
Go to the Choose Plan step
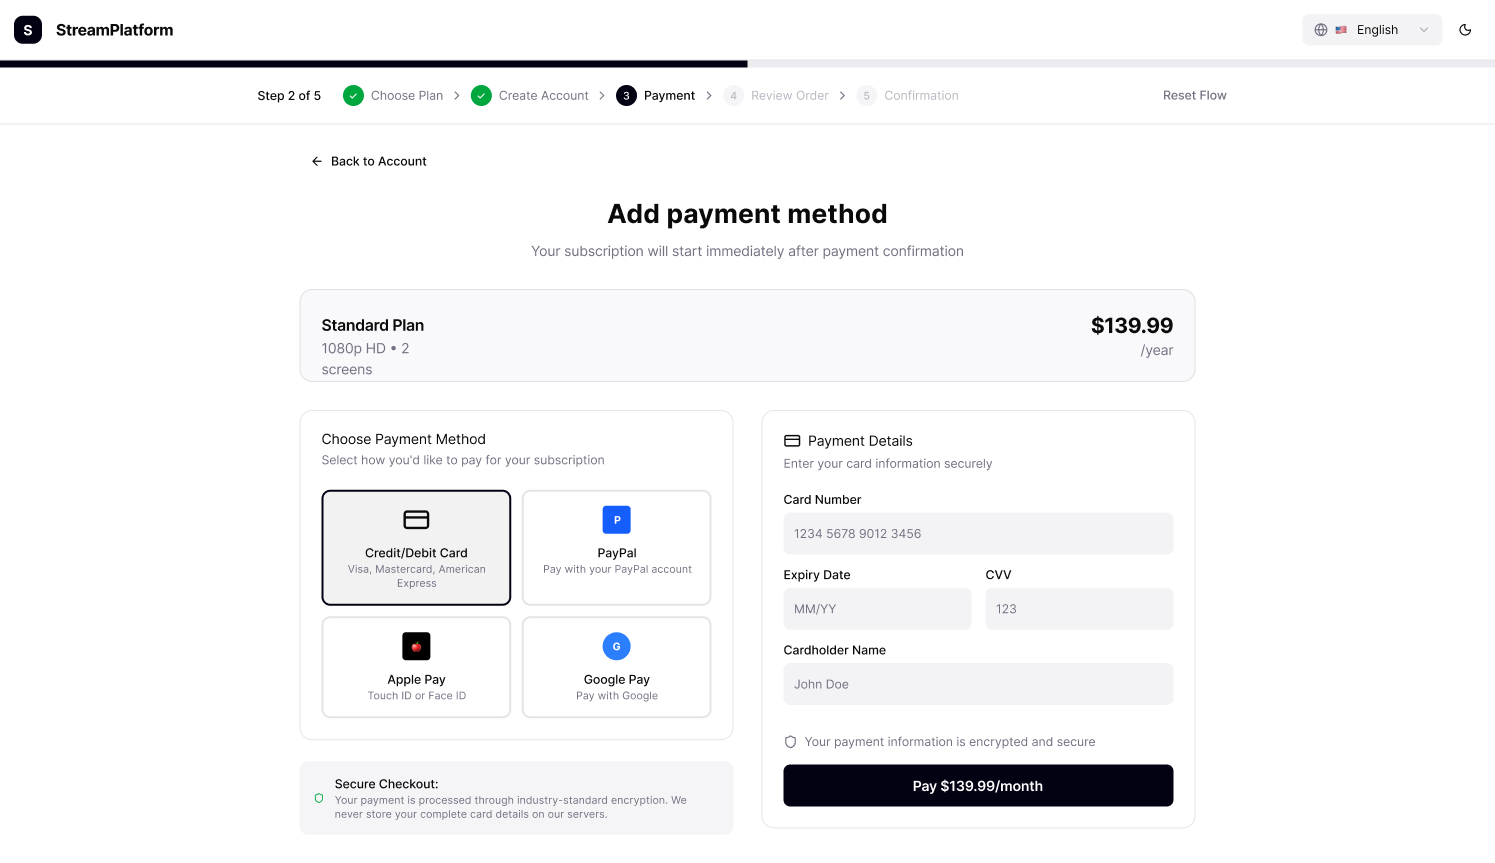point(406,95)
